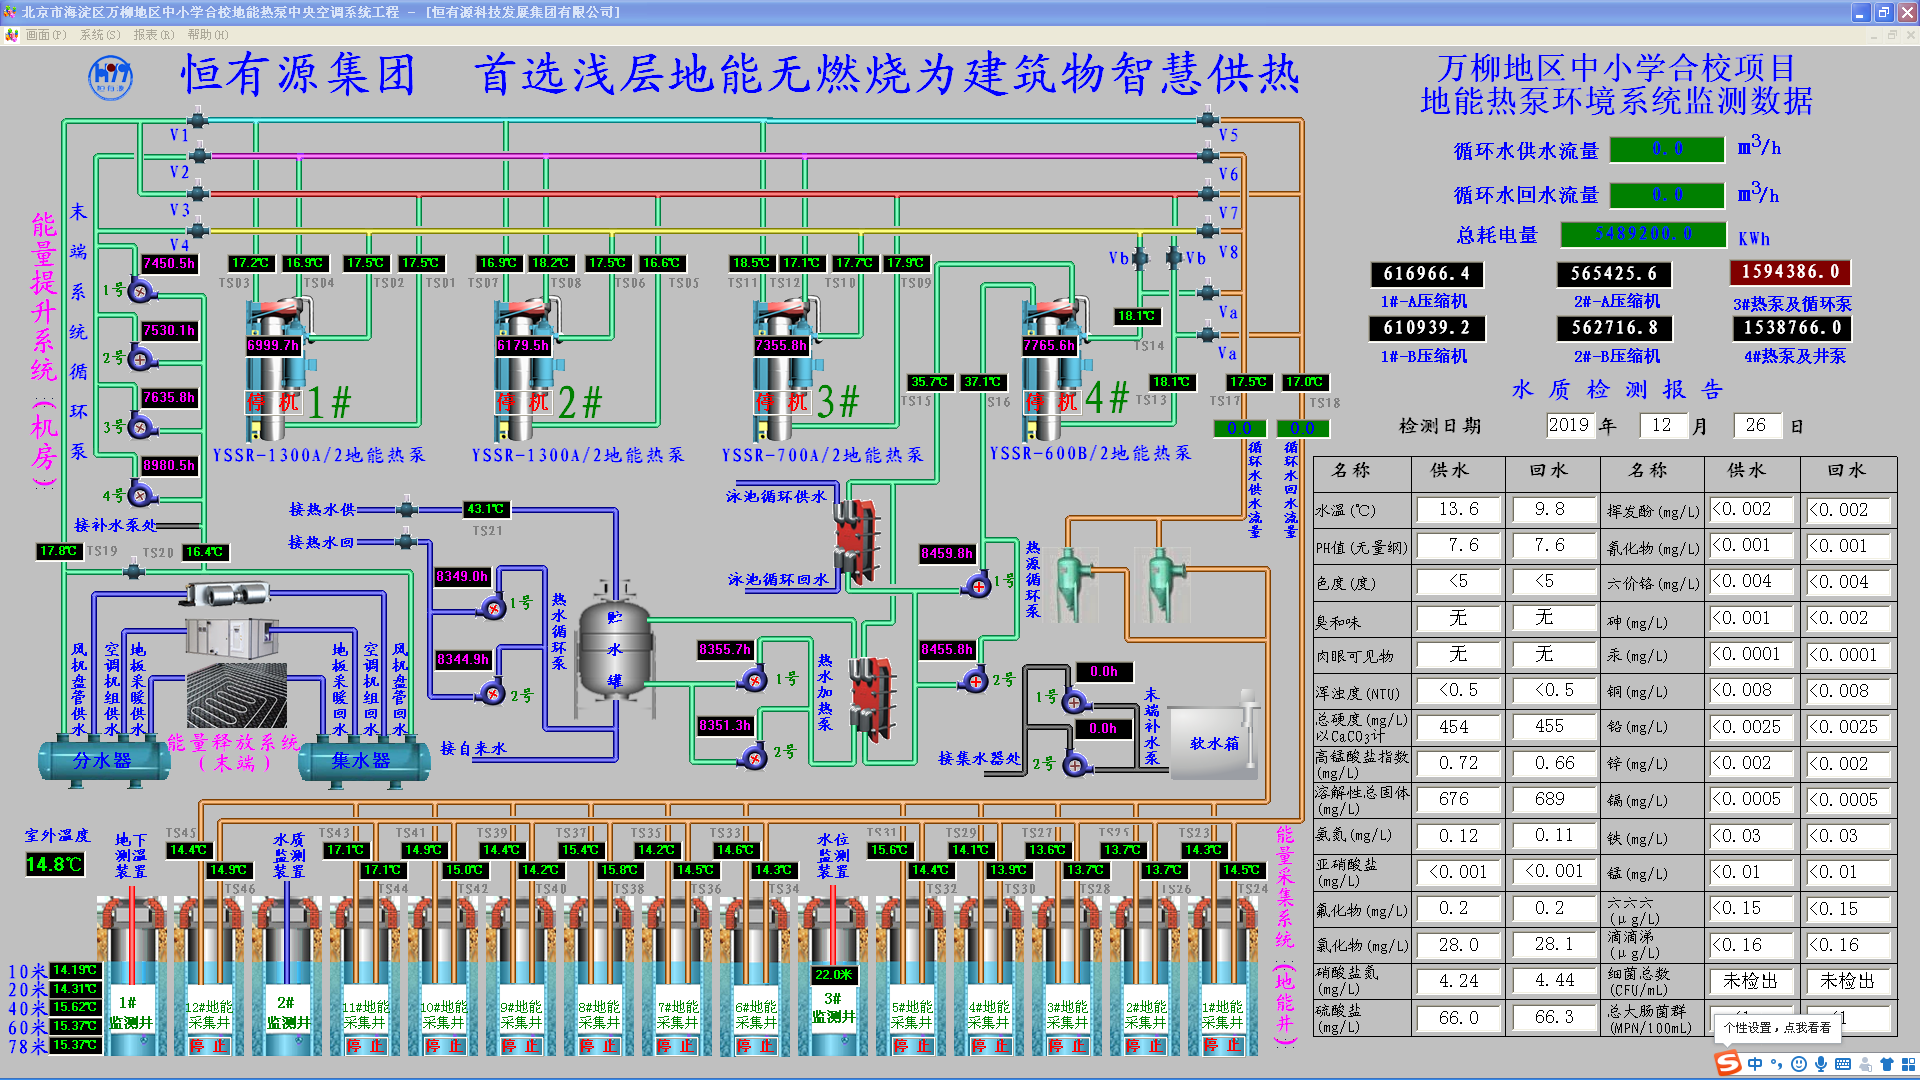This screenshot has width=1920, height=1080.
Task: Click terminal circulation pump 1号 icon
Action: (x=140, y=291)
